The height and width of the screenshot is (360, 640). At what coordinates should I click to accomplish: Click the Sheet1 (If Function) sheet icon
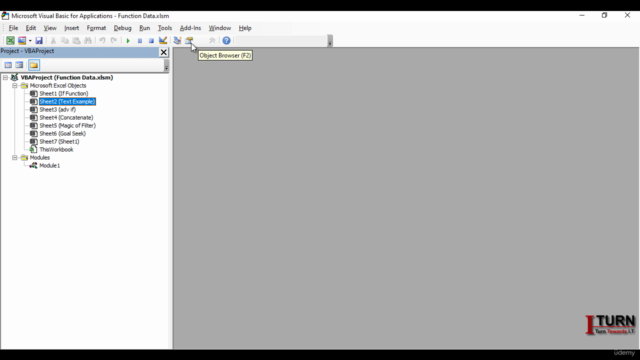(34, 93)
